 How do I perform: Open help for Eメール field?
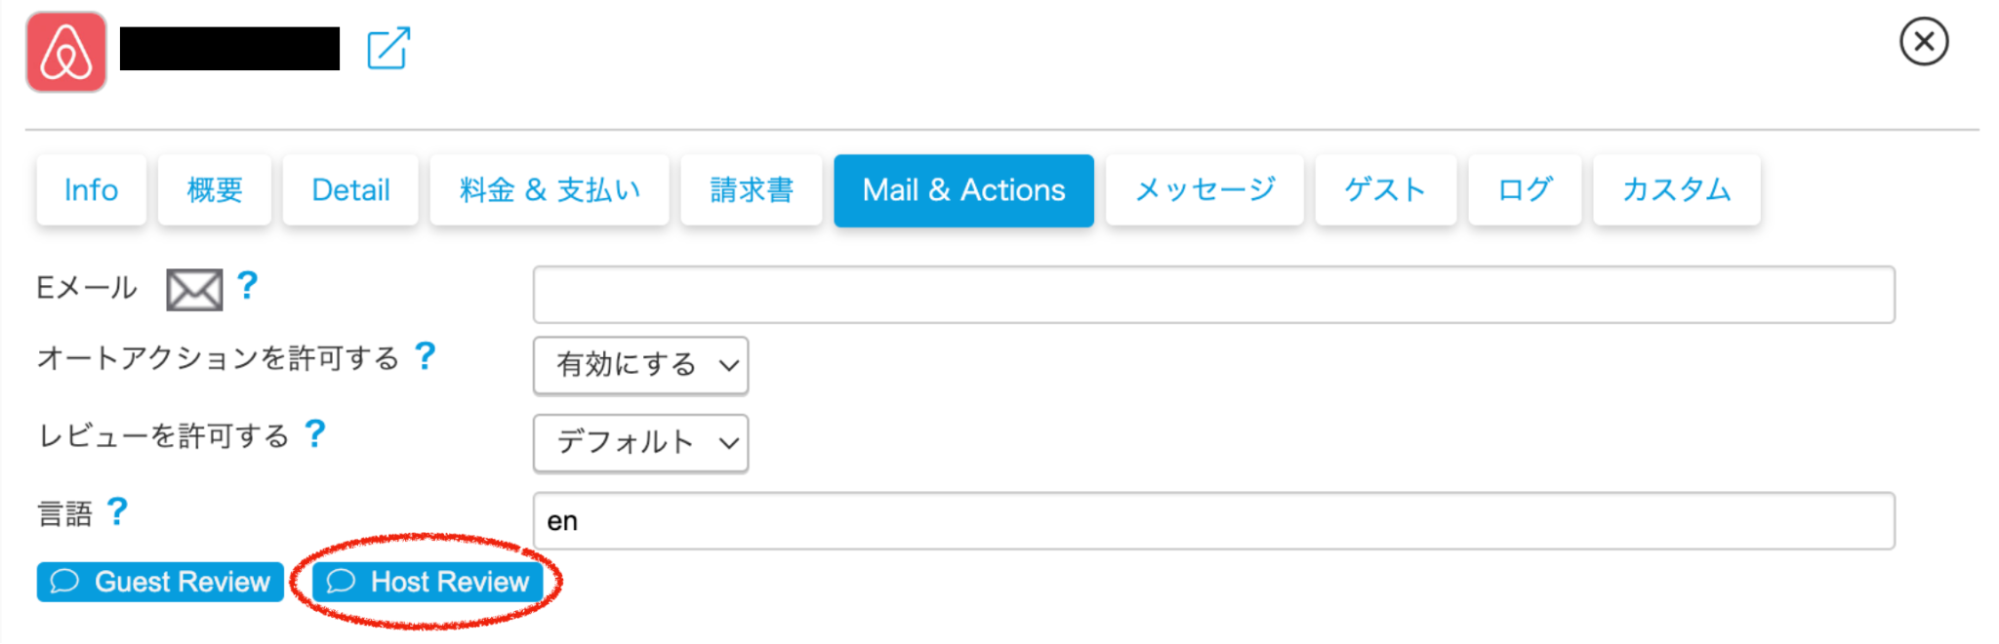[247, 286]
